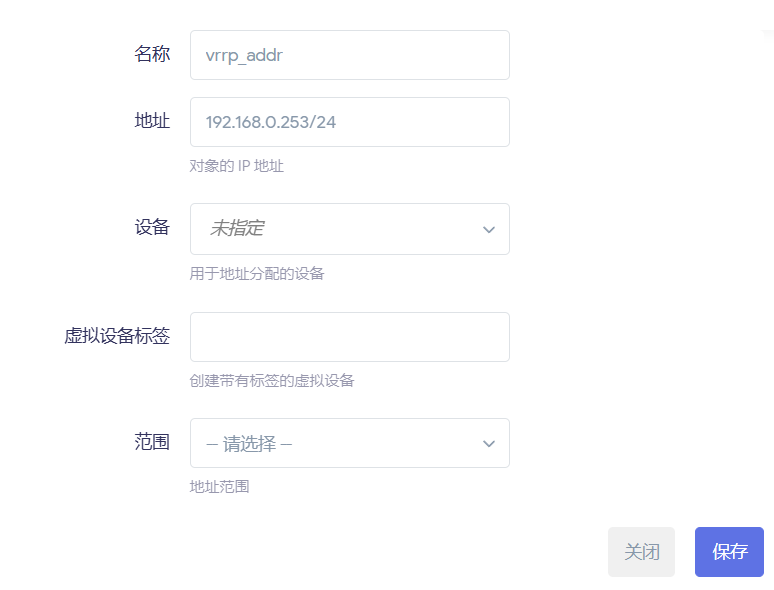Viewport: 774px width, 590px height.
Task: Click the hint text 地址范围
Action: coord(219,487)
